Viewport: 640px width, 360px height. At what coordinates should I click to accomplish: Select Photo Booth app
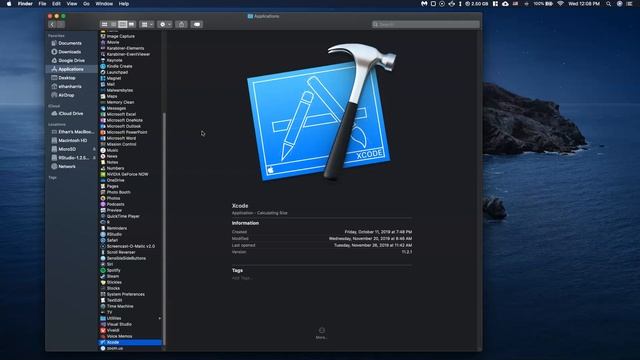click(118, 192)
